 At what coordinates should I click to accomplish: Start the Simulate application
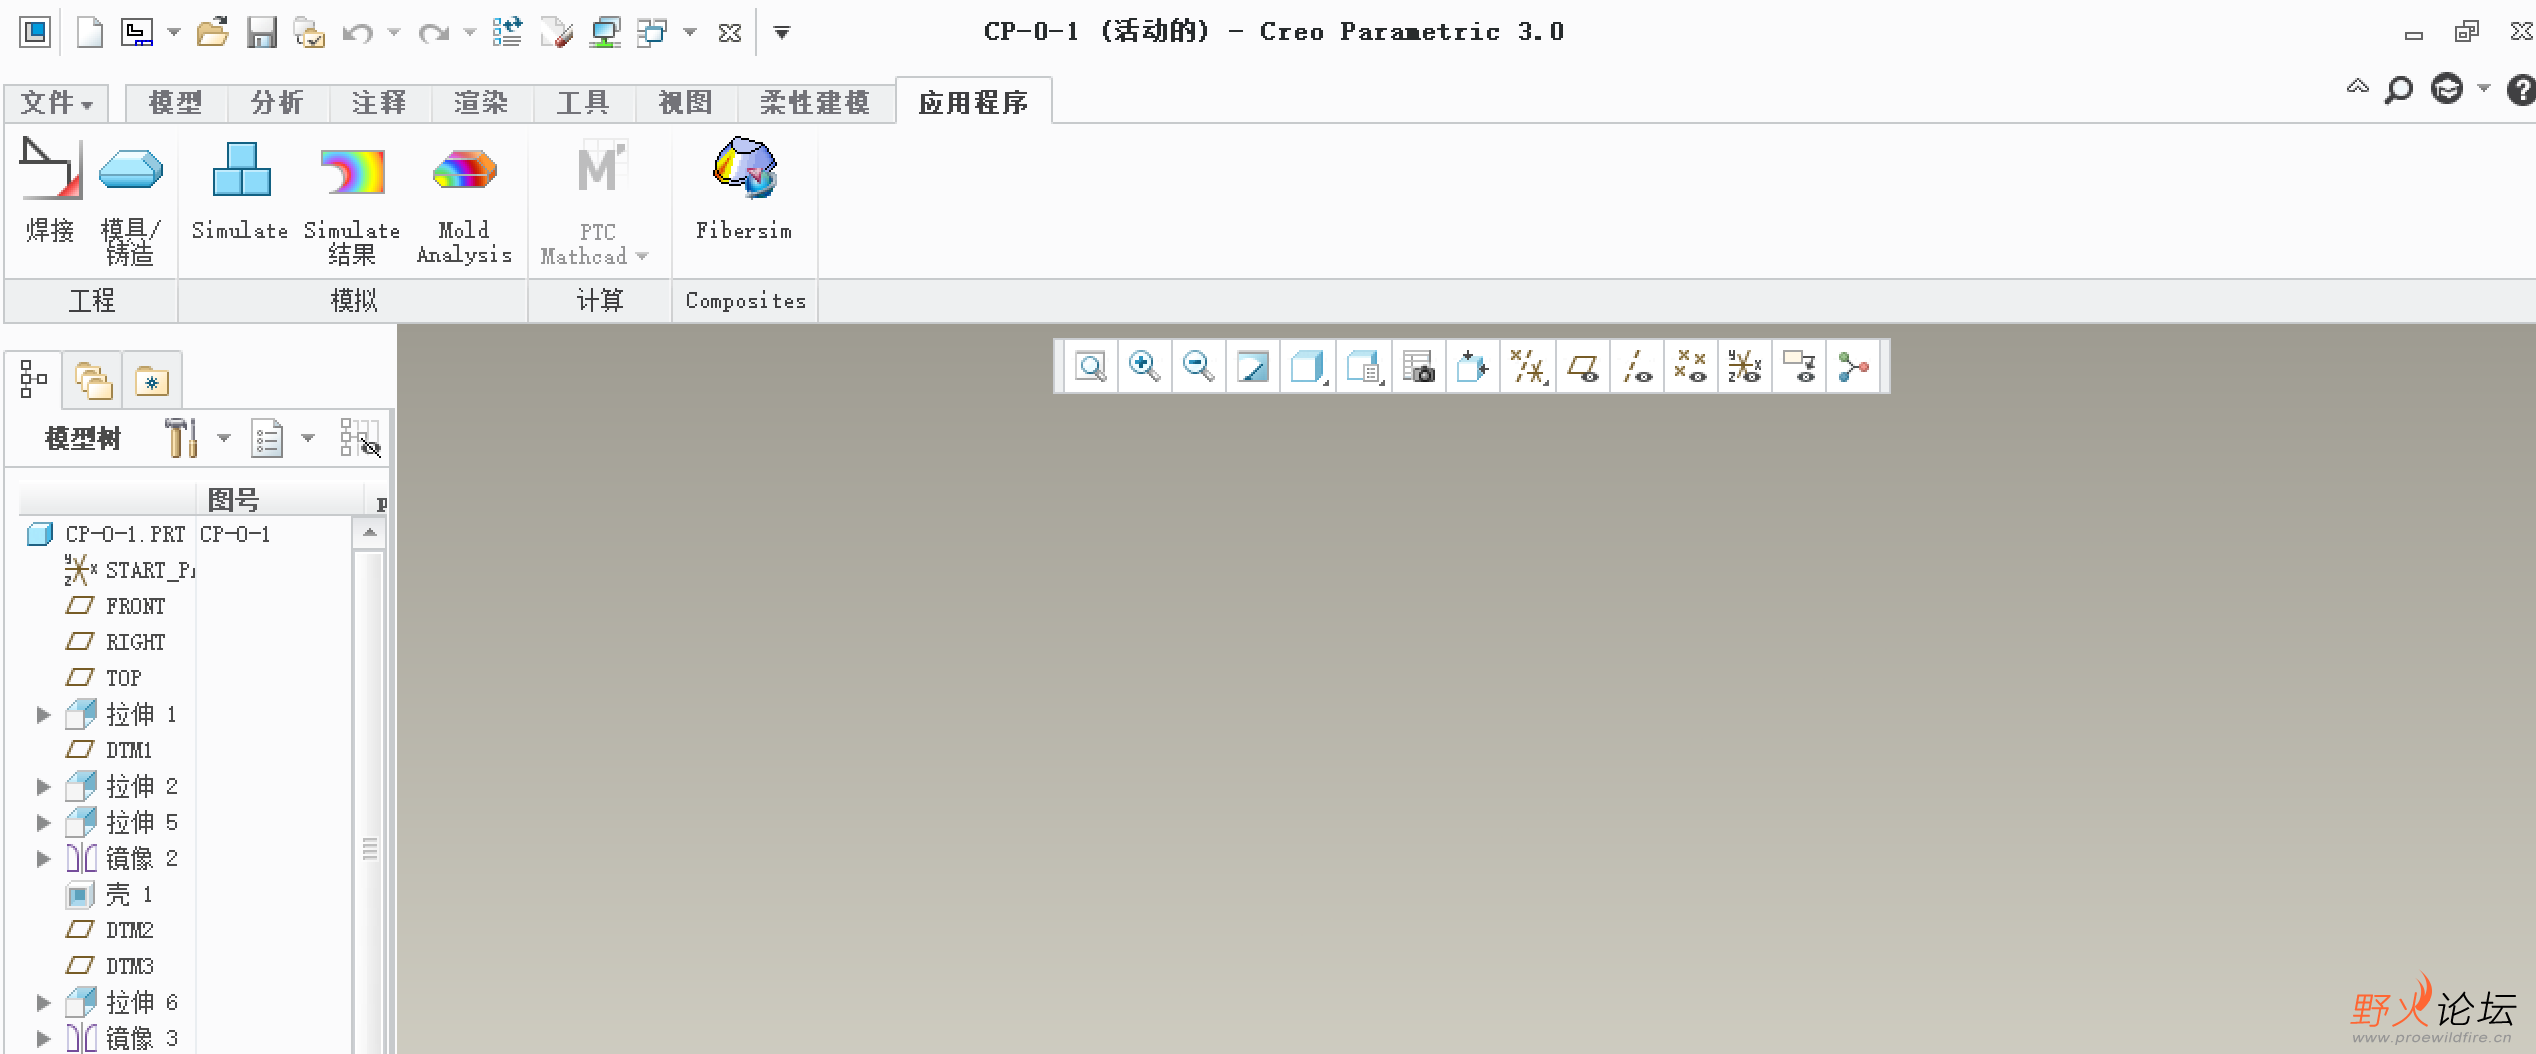(240, 192)
